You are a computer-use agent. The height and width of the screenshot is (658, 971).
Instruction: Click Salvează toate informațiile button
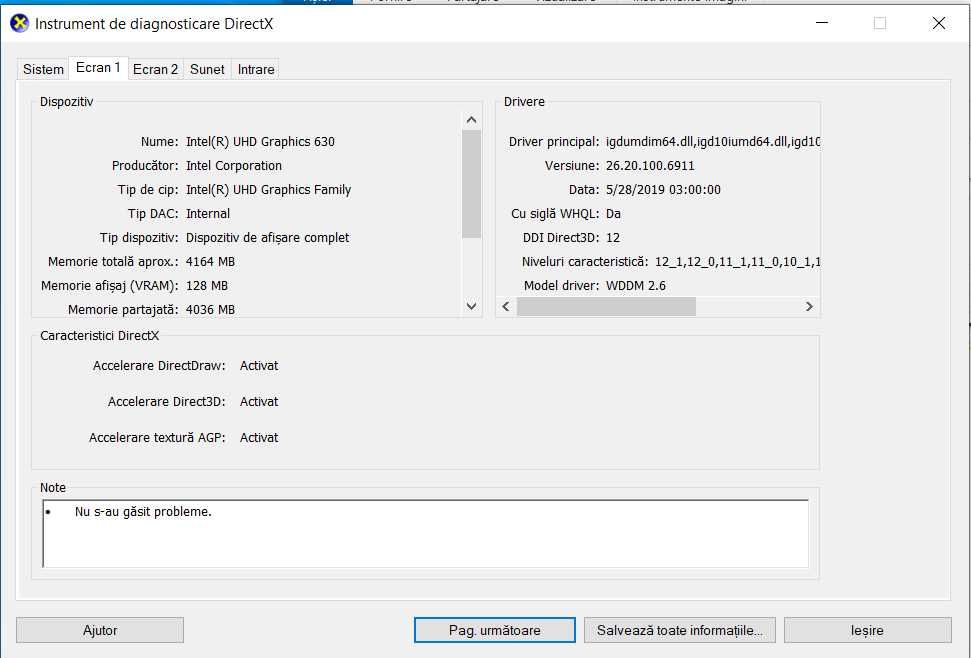click(679, 630)
